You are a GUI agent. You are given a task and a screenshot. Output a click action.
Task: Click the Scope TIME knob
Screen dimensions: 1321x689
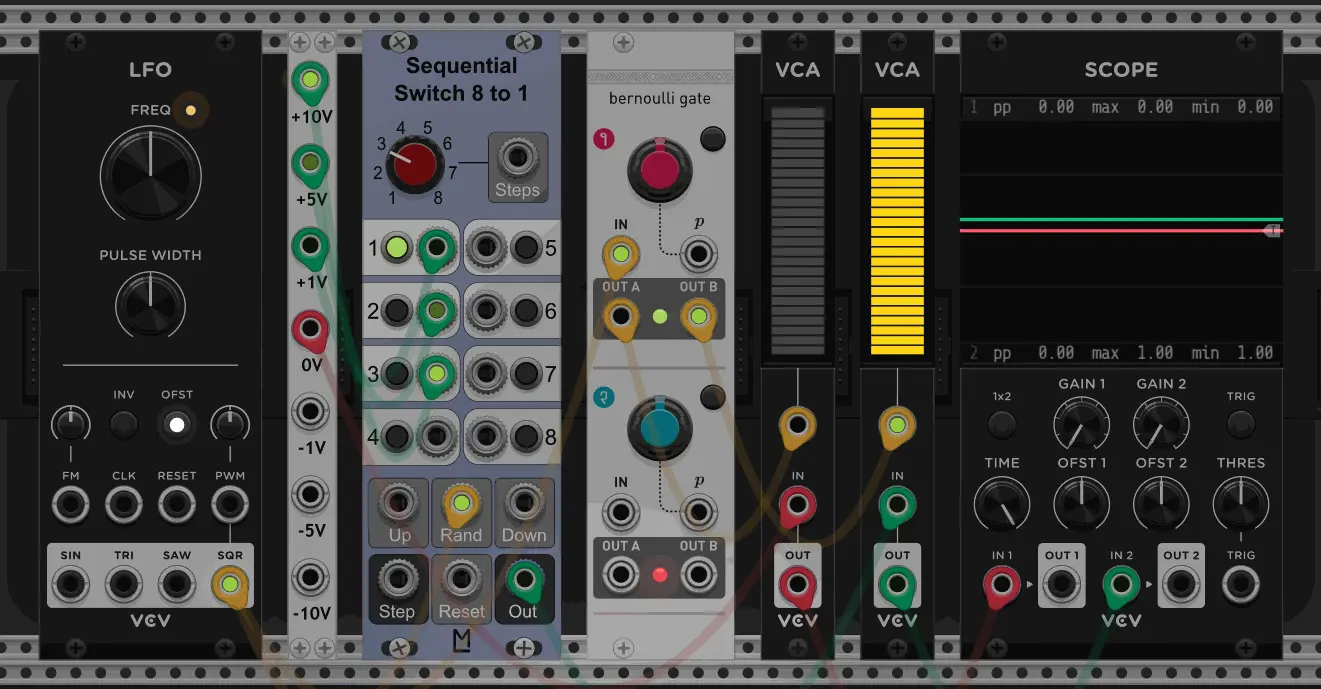coord(1001,503)
